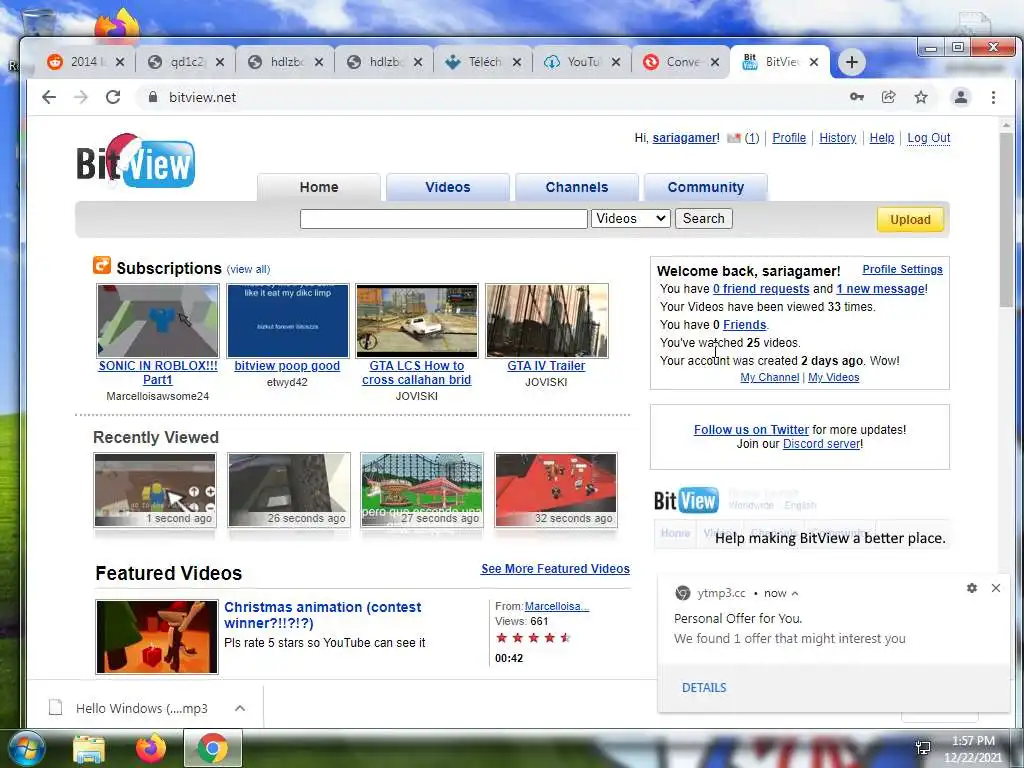The height and width of the screenshot is (768, 1024).
Task: Close the Téléch tab
Action: pos(517,62)
